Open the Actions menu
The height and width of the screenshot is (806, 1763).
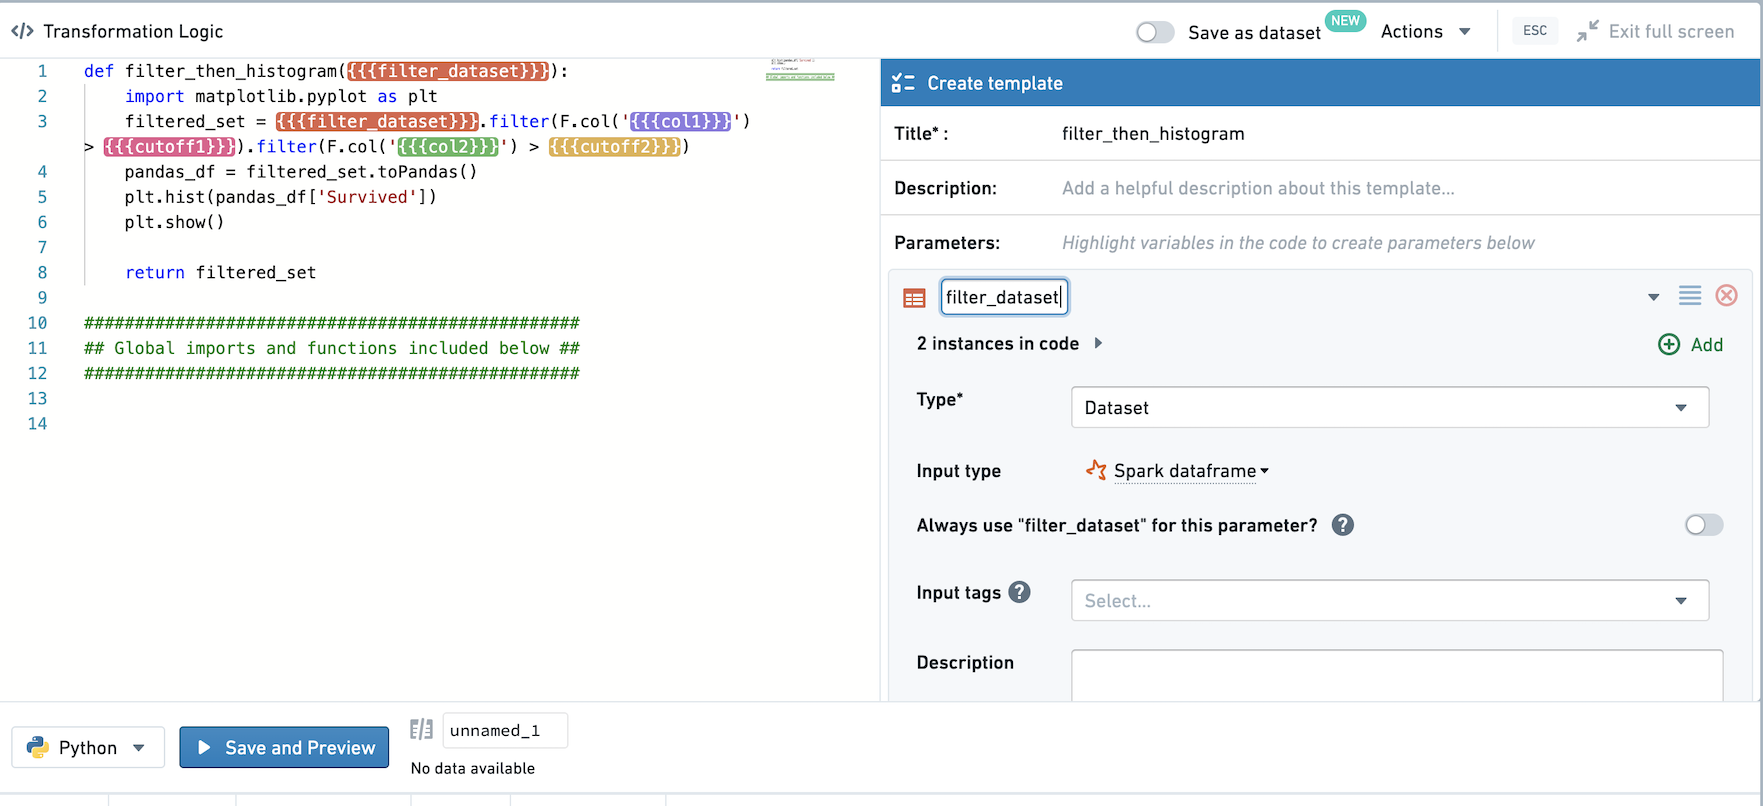[1425, 31]
